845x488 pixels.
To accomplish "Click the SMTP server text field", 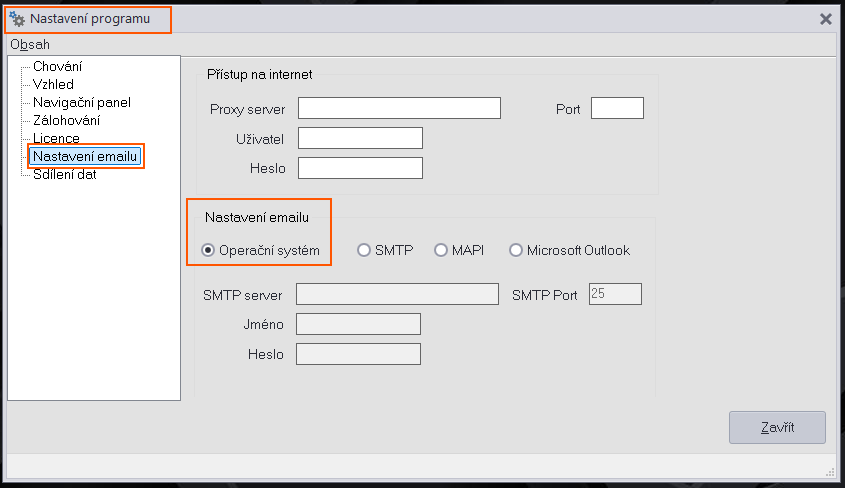I will click(397, 294).
